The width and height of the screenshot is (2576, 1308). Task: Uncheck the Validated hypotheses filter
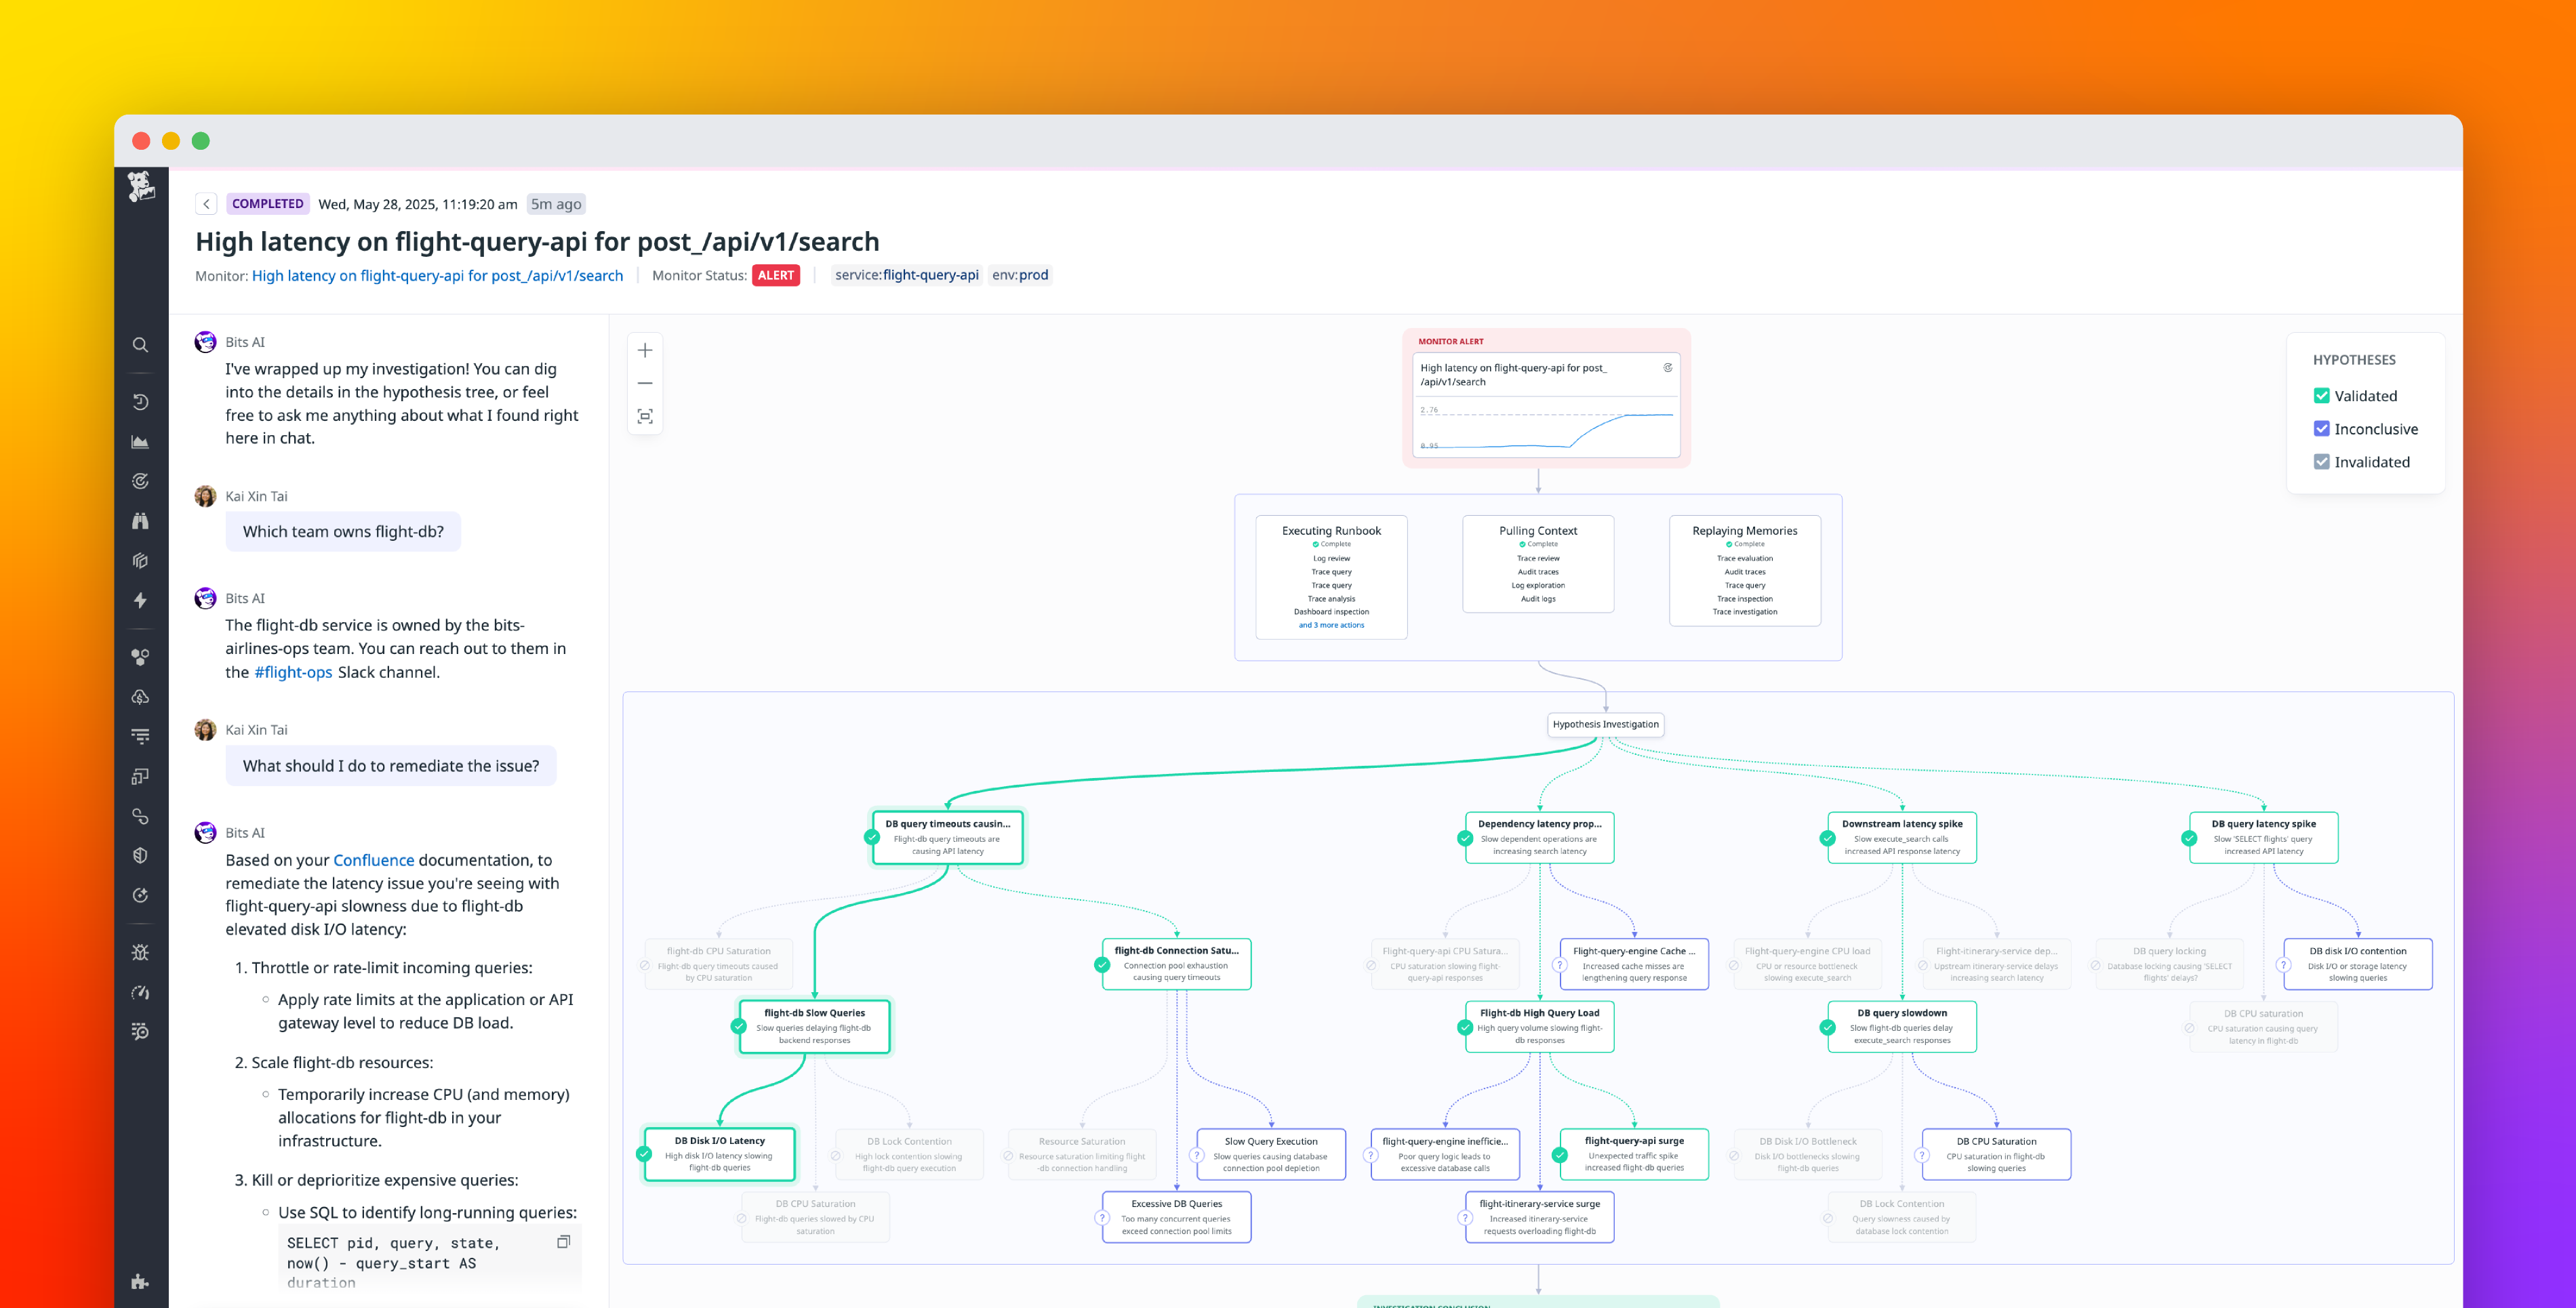click(x=2323, y=395)
